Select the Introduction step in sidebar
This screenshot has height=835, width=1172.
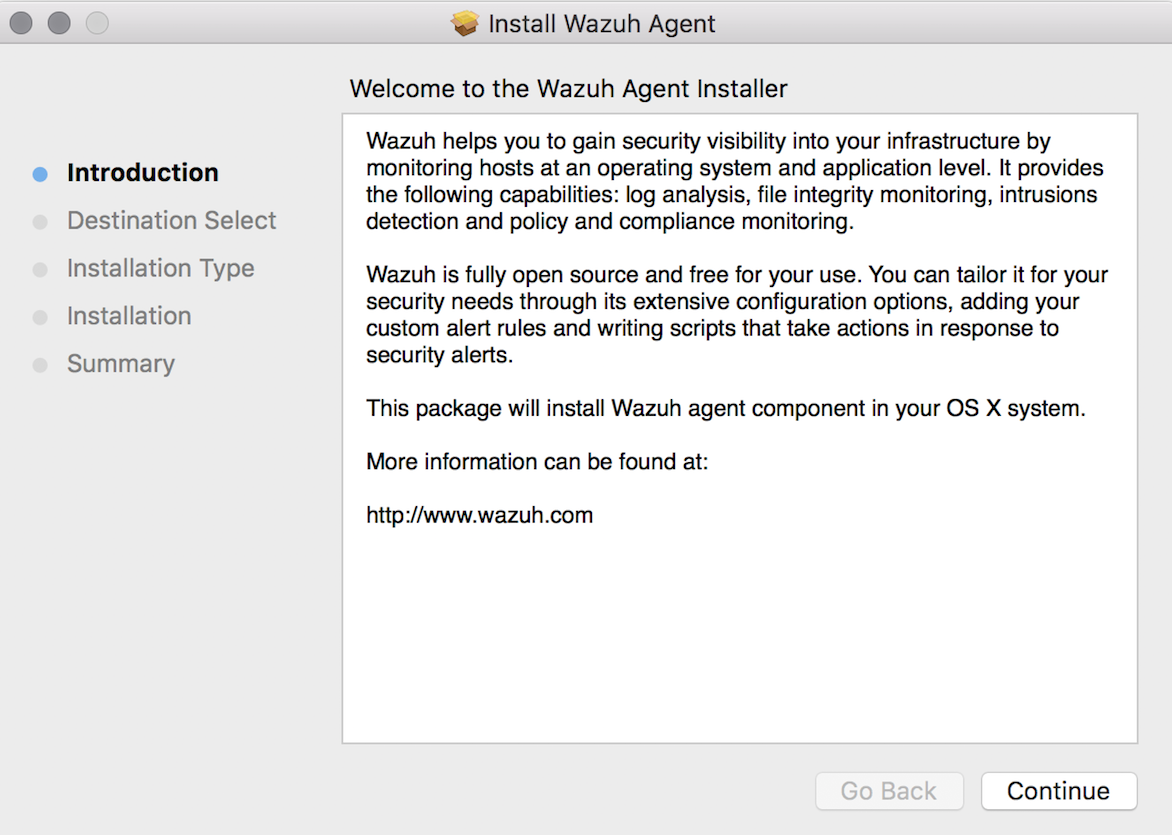pos(142,173)
